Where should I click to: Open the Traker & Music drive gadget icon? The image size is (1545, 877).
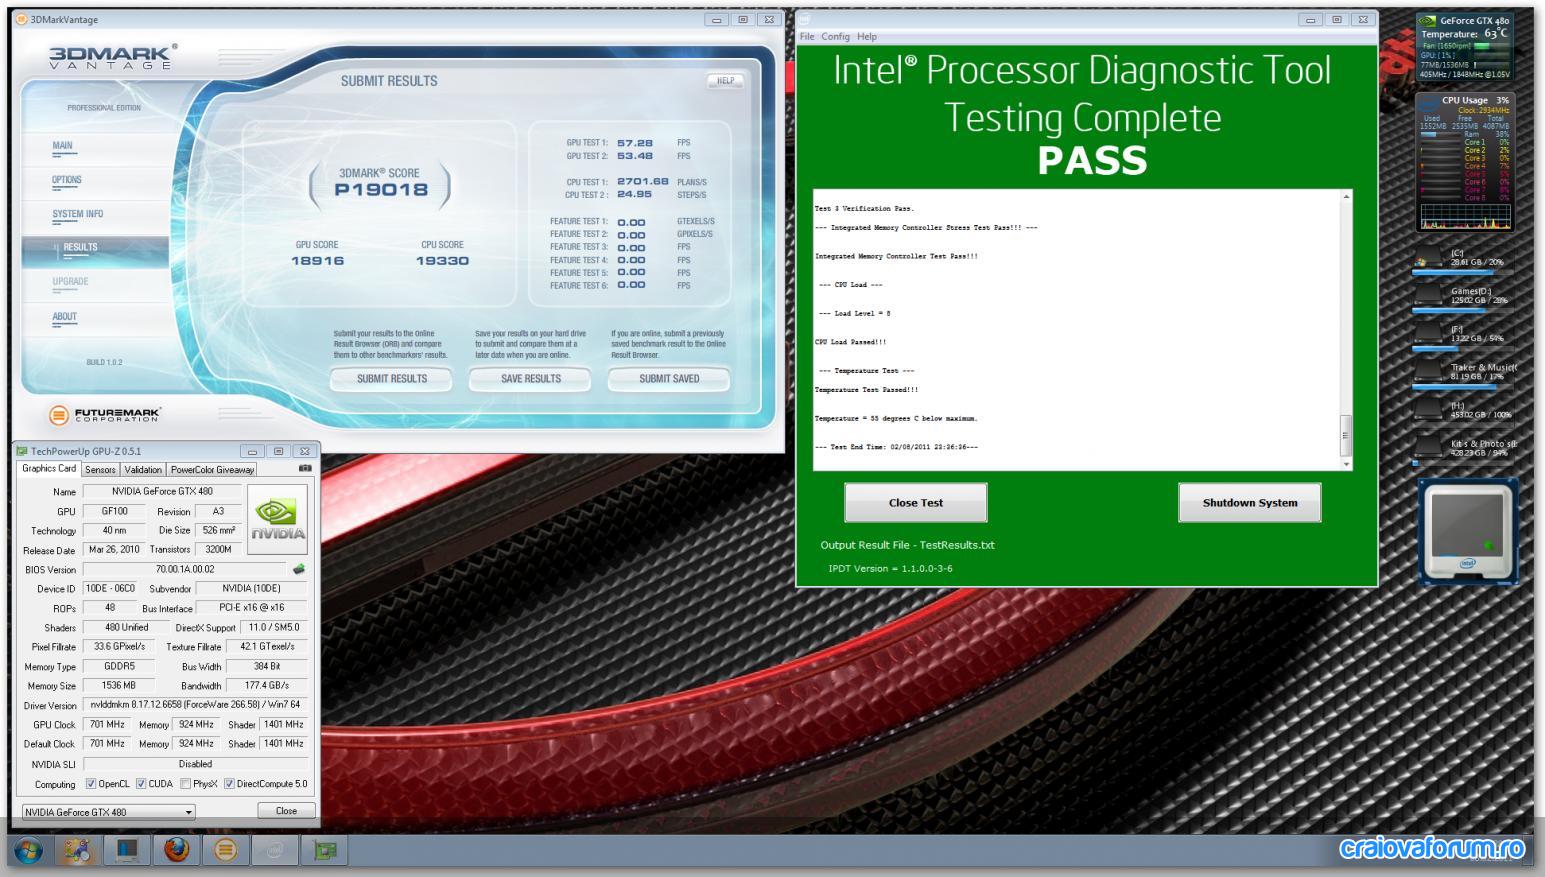coord(1427,371)
